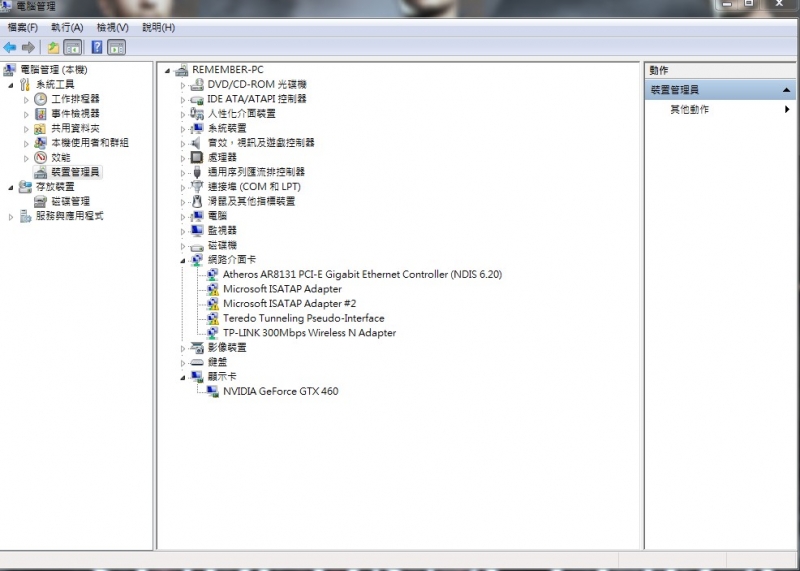Viewport: 800px width, 571px height.
Task: Select the 電腦 device category
Action: [x=217, y=216]
